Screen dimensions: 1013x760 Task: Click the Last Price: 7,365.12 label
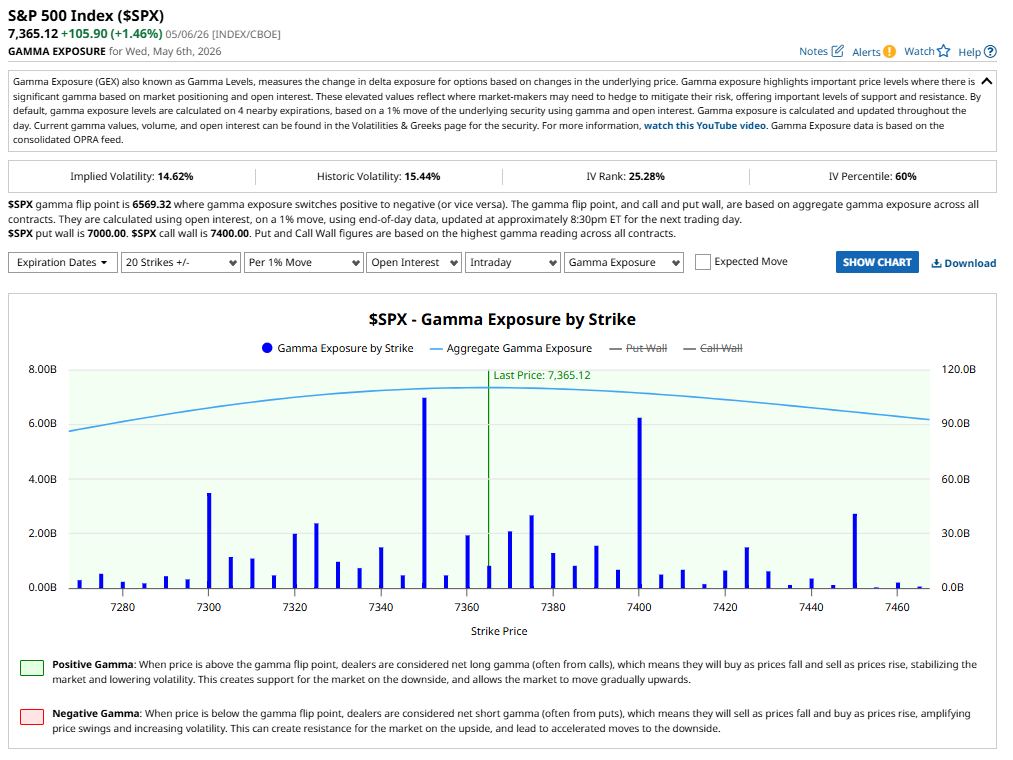[541, 375]
